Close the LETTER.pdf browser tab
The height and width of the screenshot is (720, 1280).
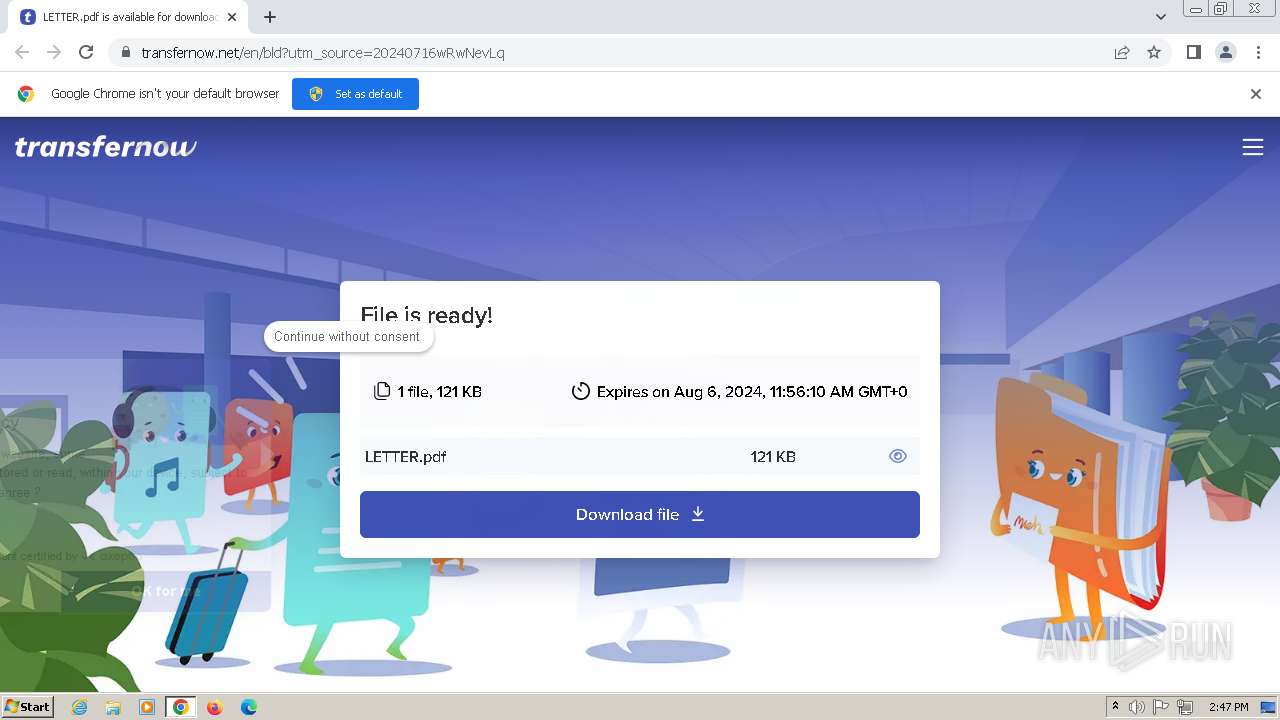(x=232, y=17)
